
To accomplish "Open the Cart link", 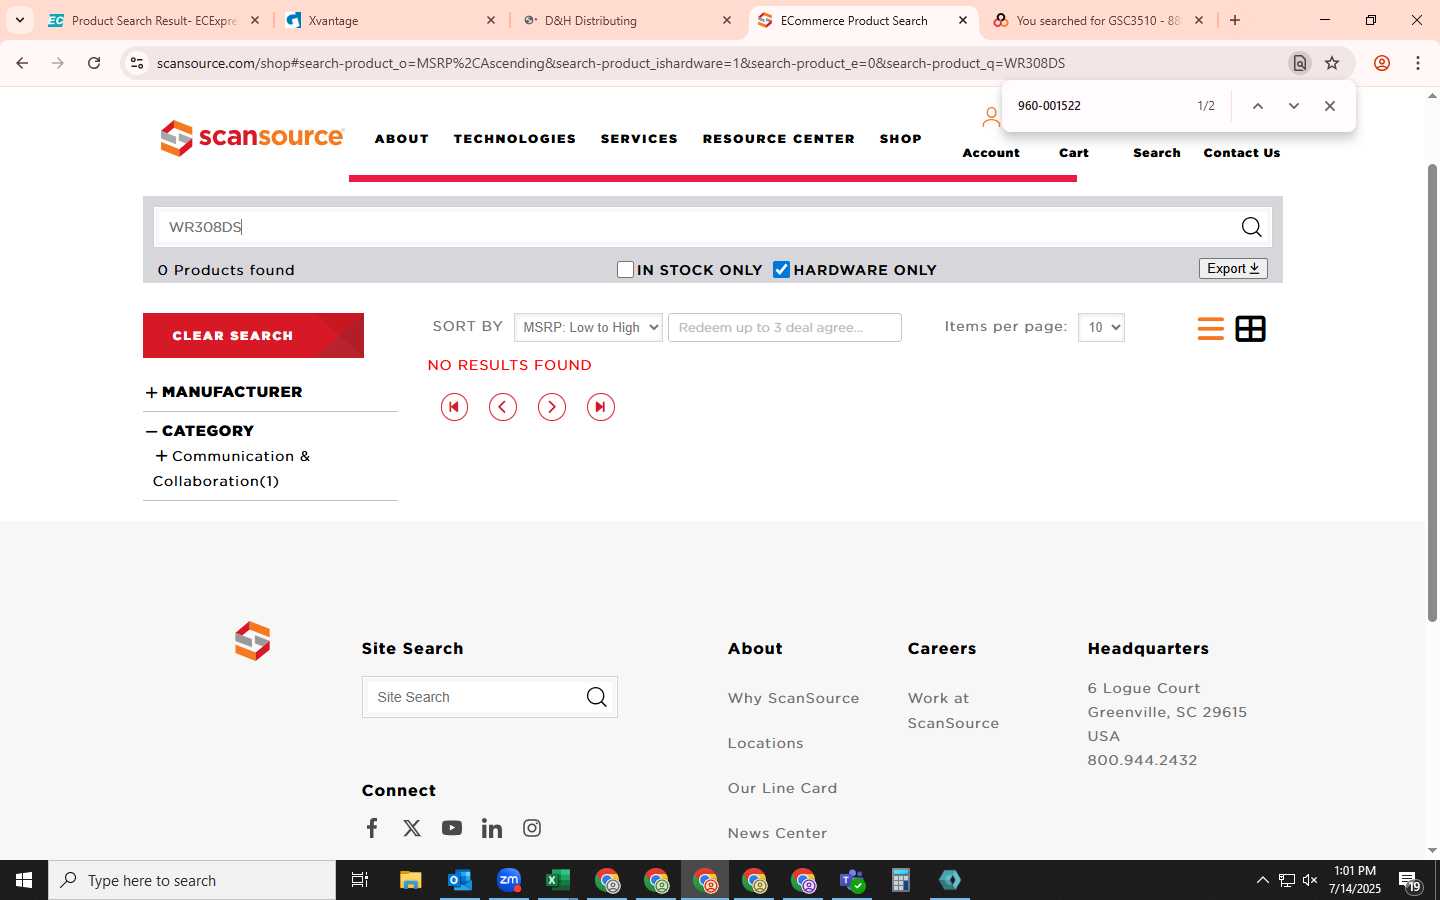I will tap(1074, 153).
